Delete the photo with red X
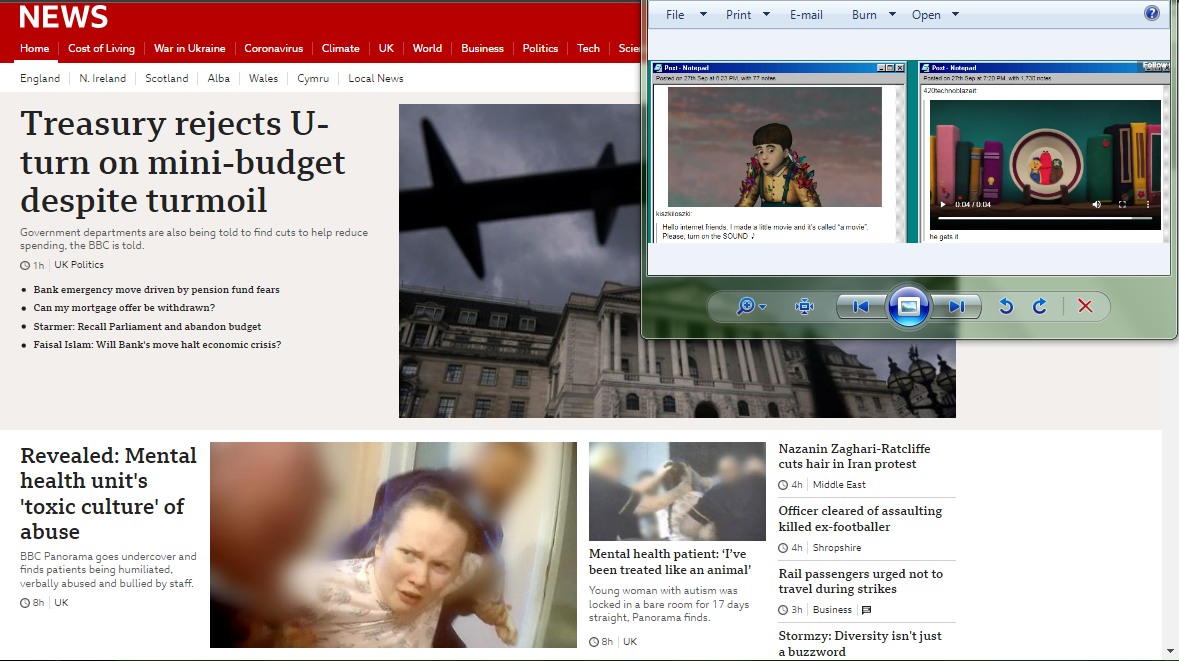 tap(1085, 306)
